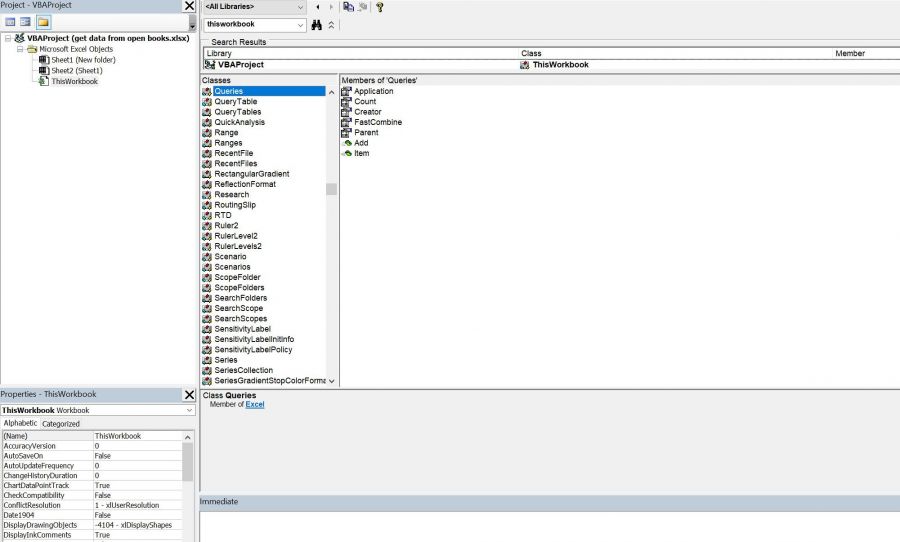Toggle Folders view in Project pane
Image resolution: width=900 pixels, height=542 pixels.
[43, 22]
